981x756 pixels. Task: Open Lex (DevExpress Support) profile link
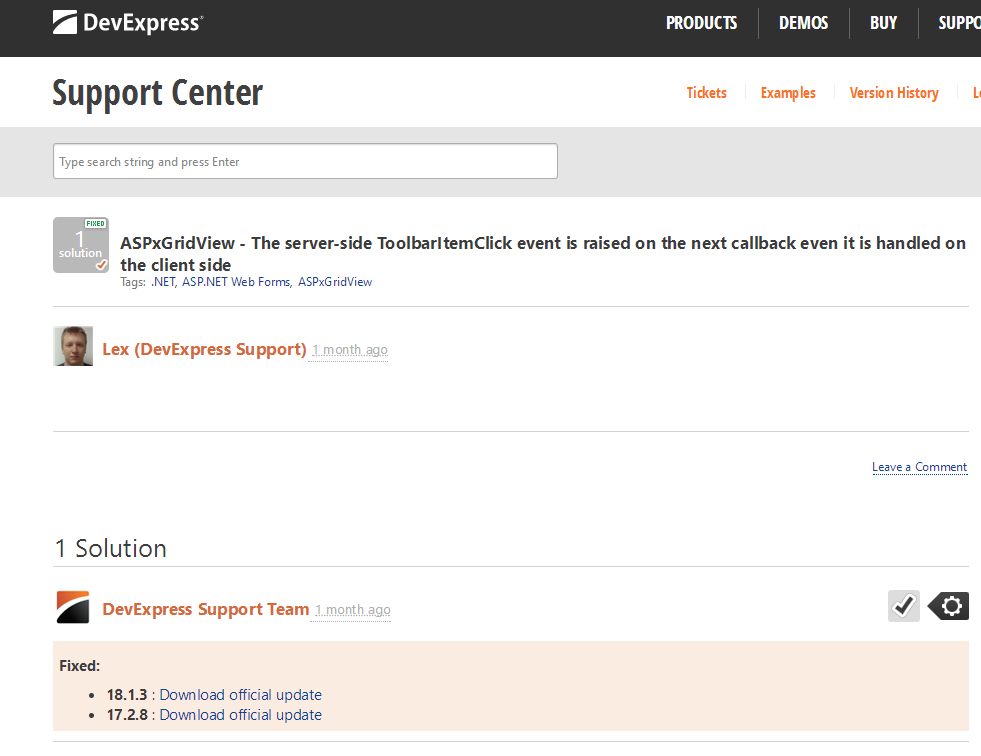(205, 349)
